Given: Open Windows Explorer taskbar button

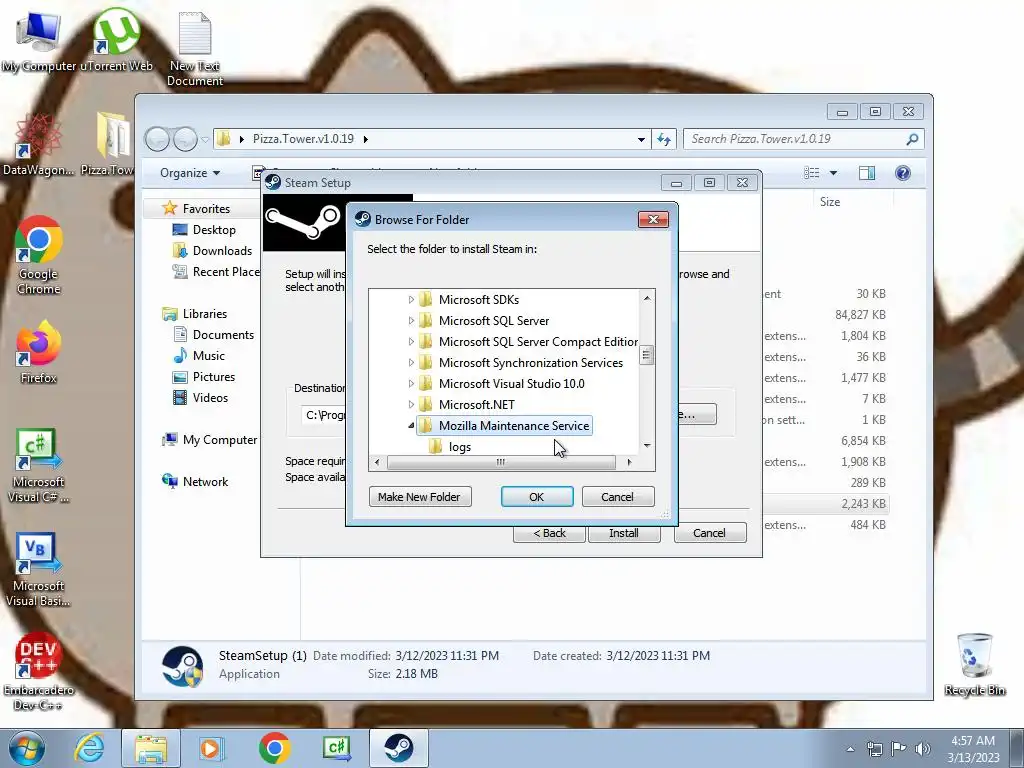Looking at the screenshot, I should (x=151, y=748).
